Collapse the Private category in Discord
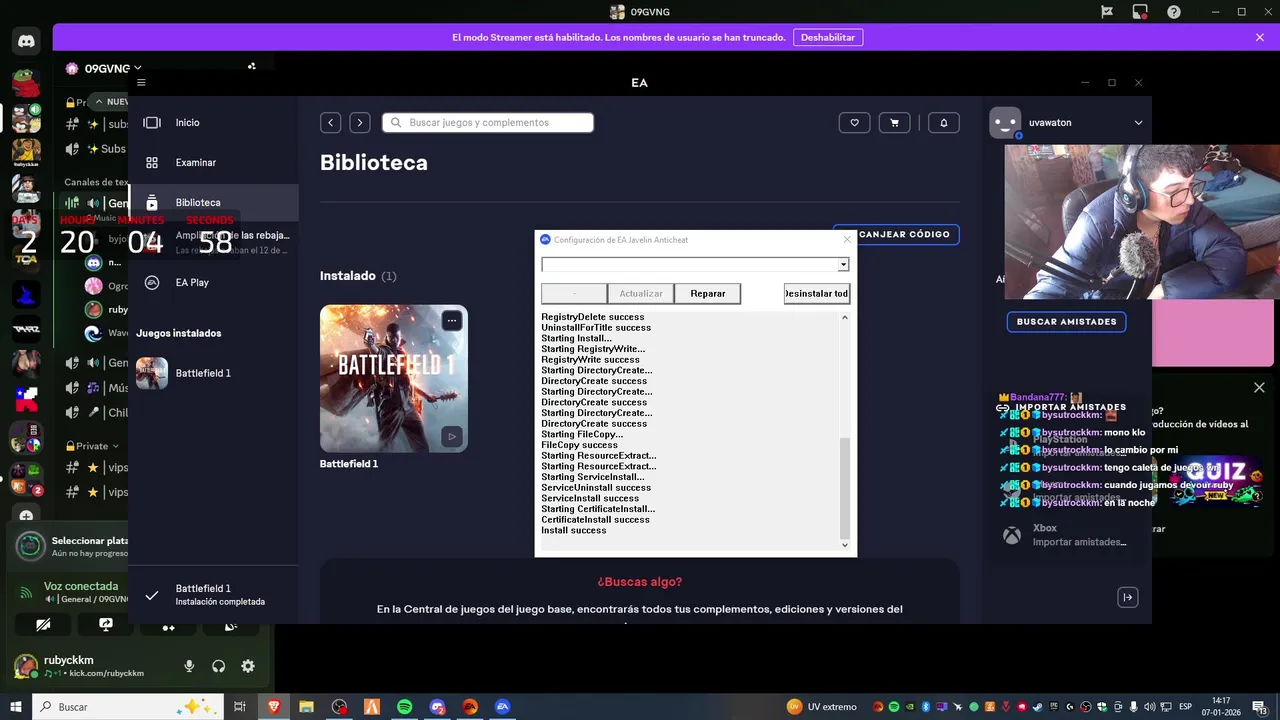The width and height of the screenshot is (1280, 720). coord(92,446)
